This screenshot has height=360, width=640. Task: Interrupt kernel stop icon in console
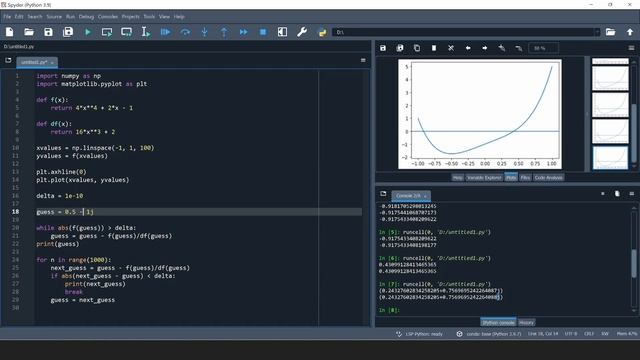[x=603, y=194]
